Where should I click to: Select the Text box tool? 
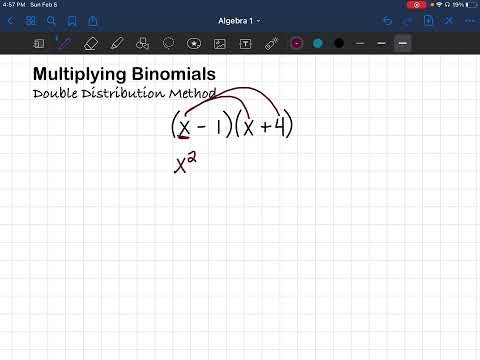[x=245, y=44]
